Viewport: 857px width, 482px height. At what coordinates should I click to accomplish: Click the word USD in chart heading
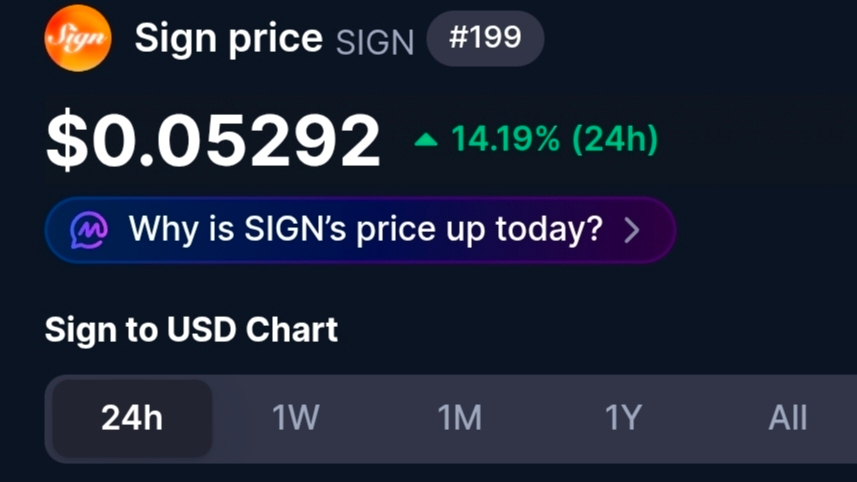pos(201,330)
